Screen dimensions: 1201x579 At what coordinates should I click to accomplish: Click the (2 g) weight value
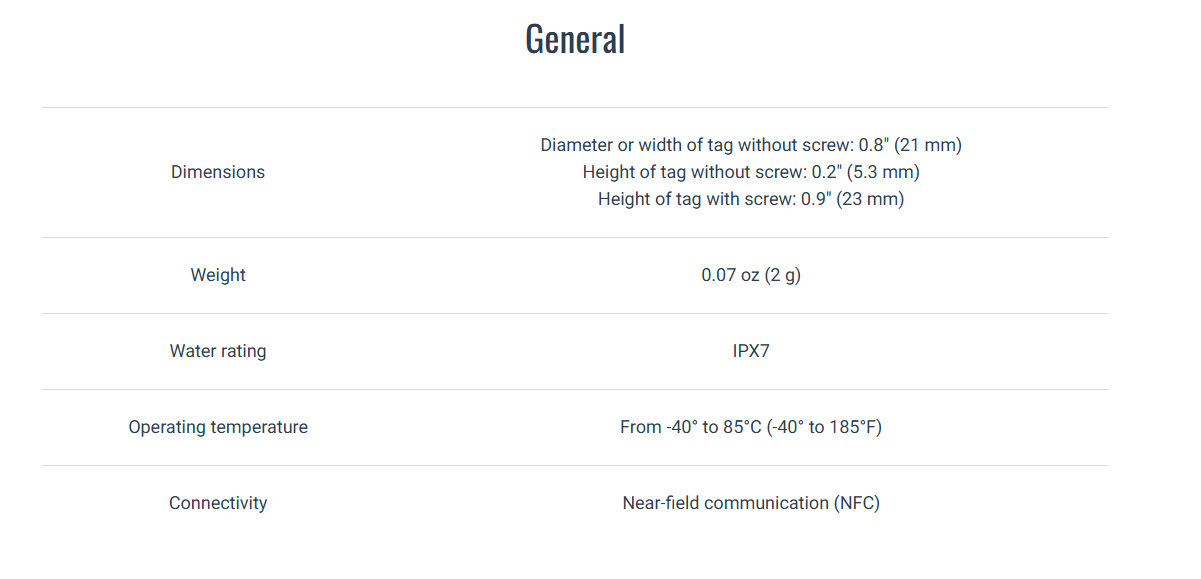click(x=783, y=275)
